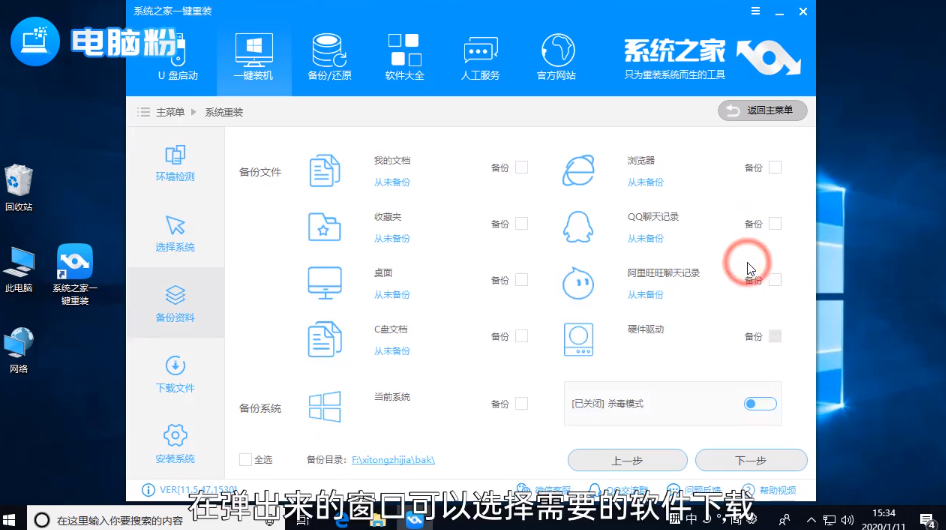Select the 环境检测 step in the sidebar

(175, 164)
